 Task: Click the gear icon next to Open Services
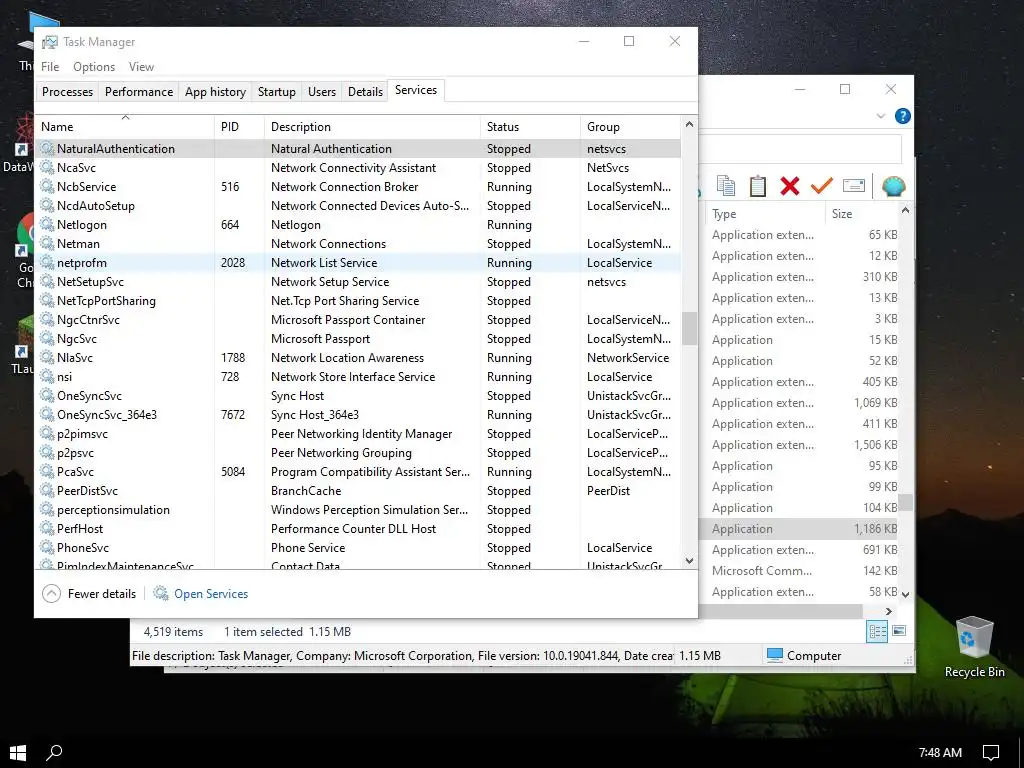(161, 593)
